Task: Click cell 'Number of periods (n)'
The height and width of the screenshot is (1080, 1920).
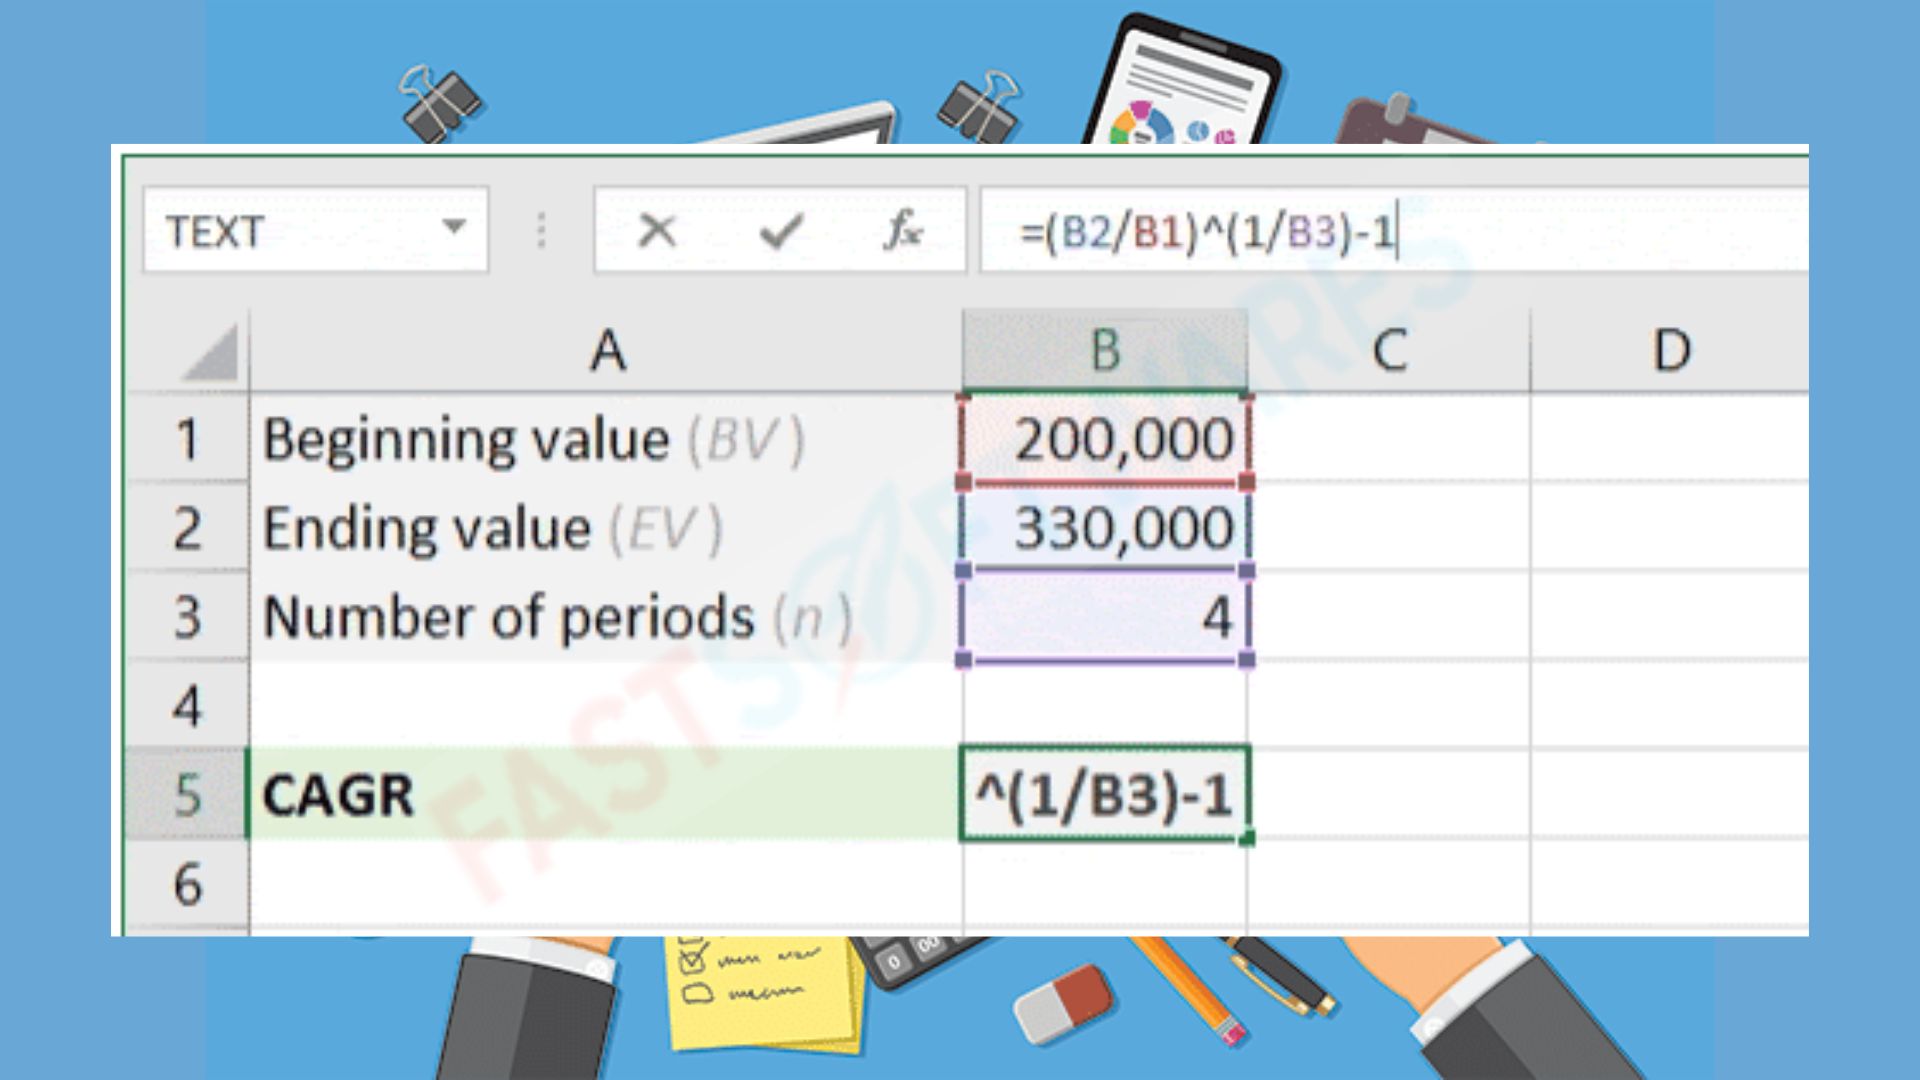Action: tap(606, 616)
